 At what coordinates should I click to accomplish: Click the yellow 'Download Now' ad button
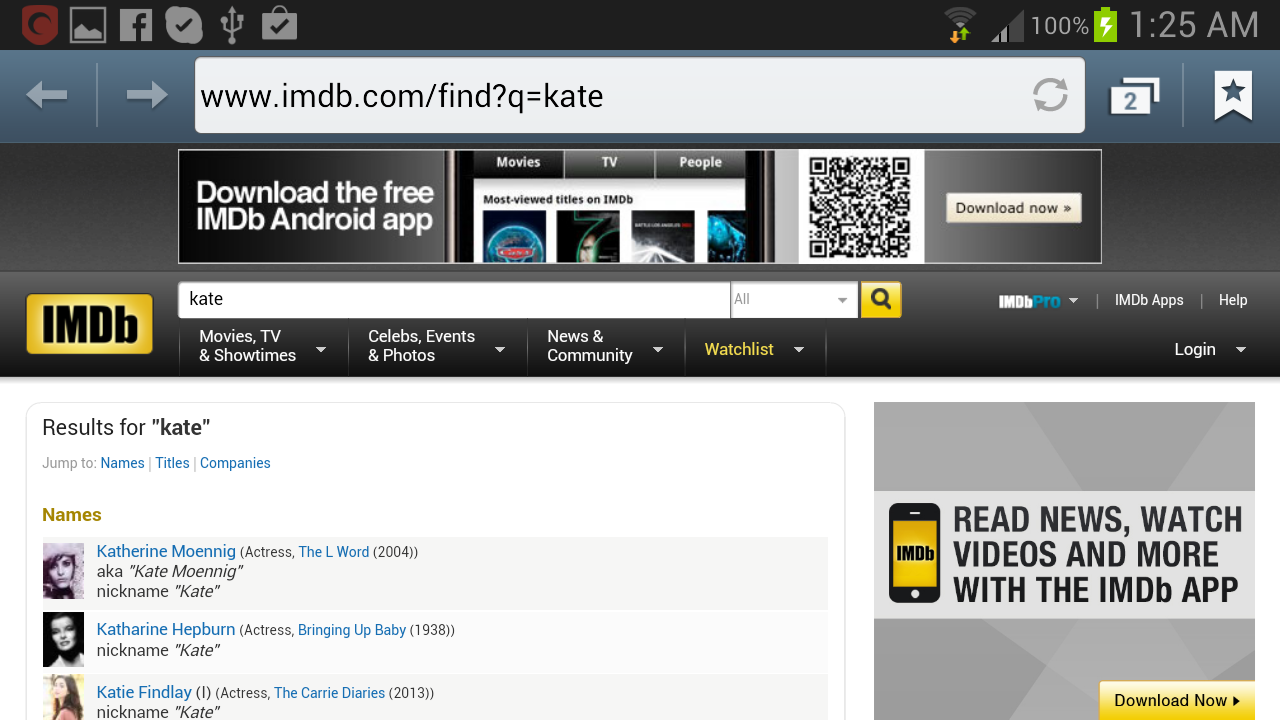tap(1177, 700)
